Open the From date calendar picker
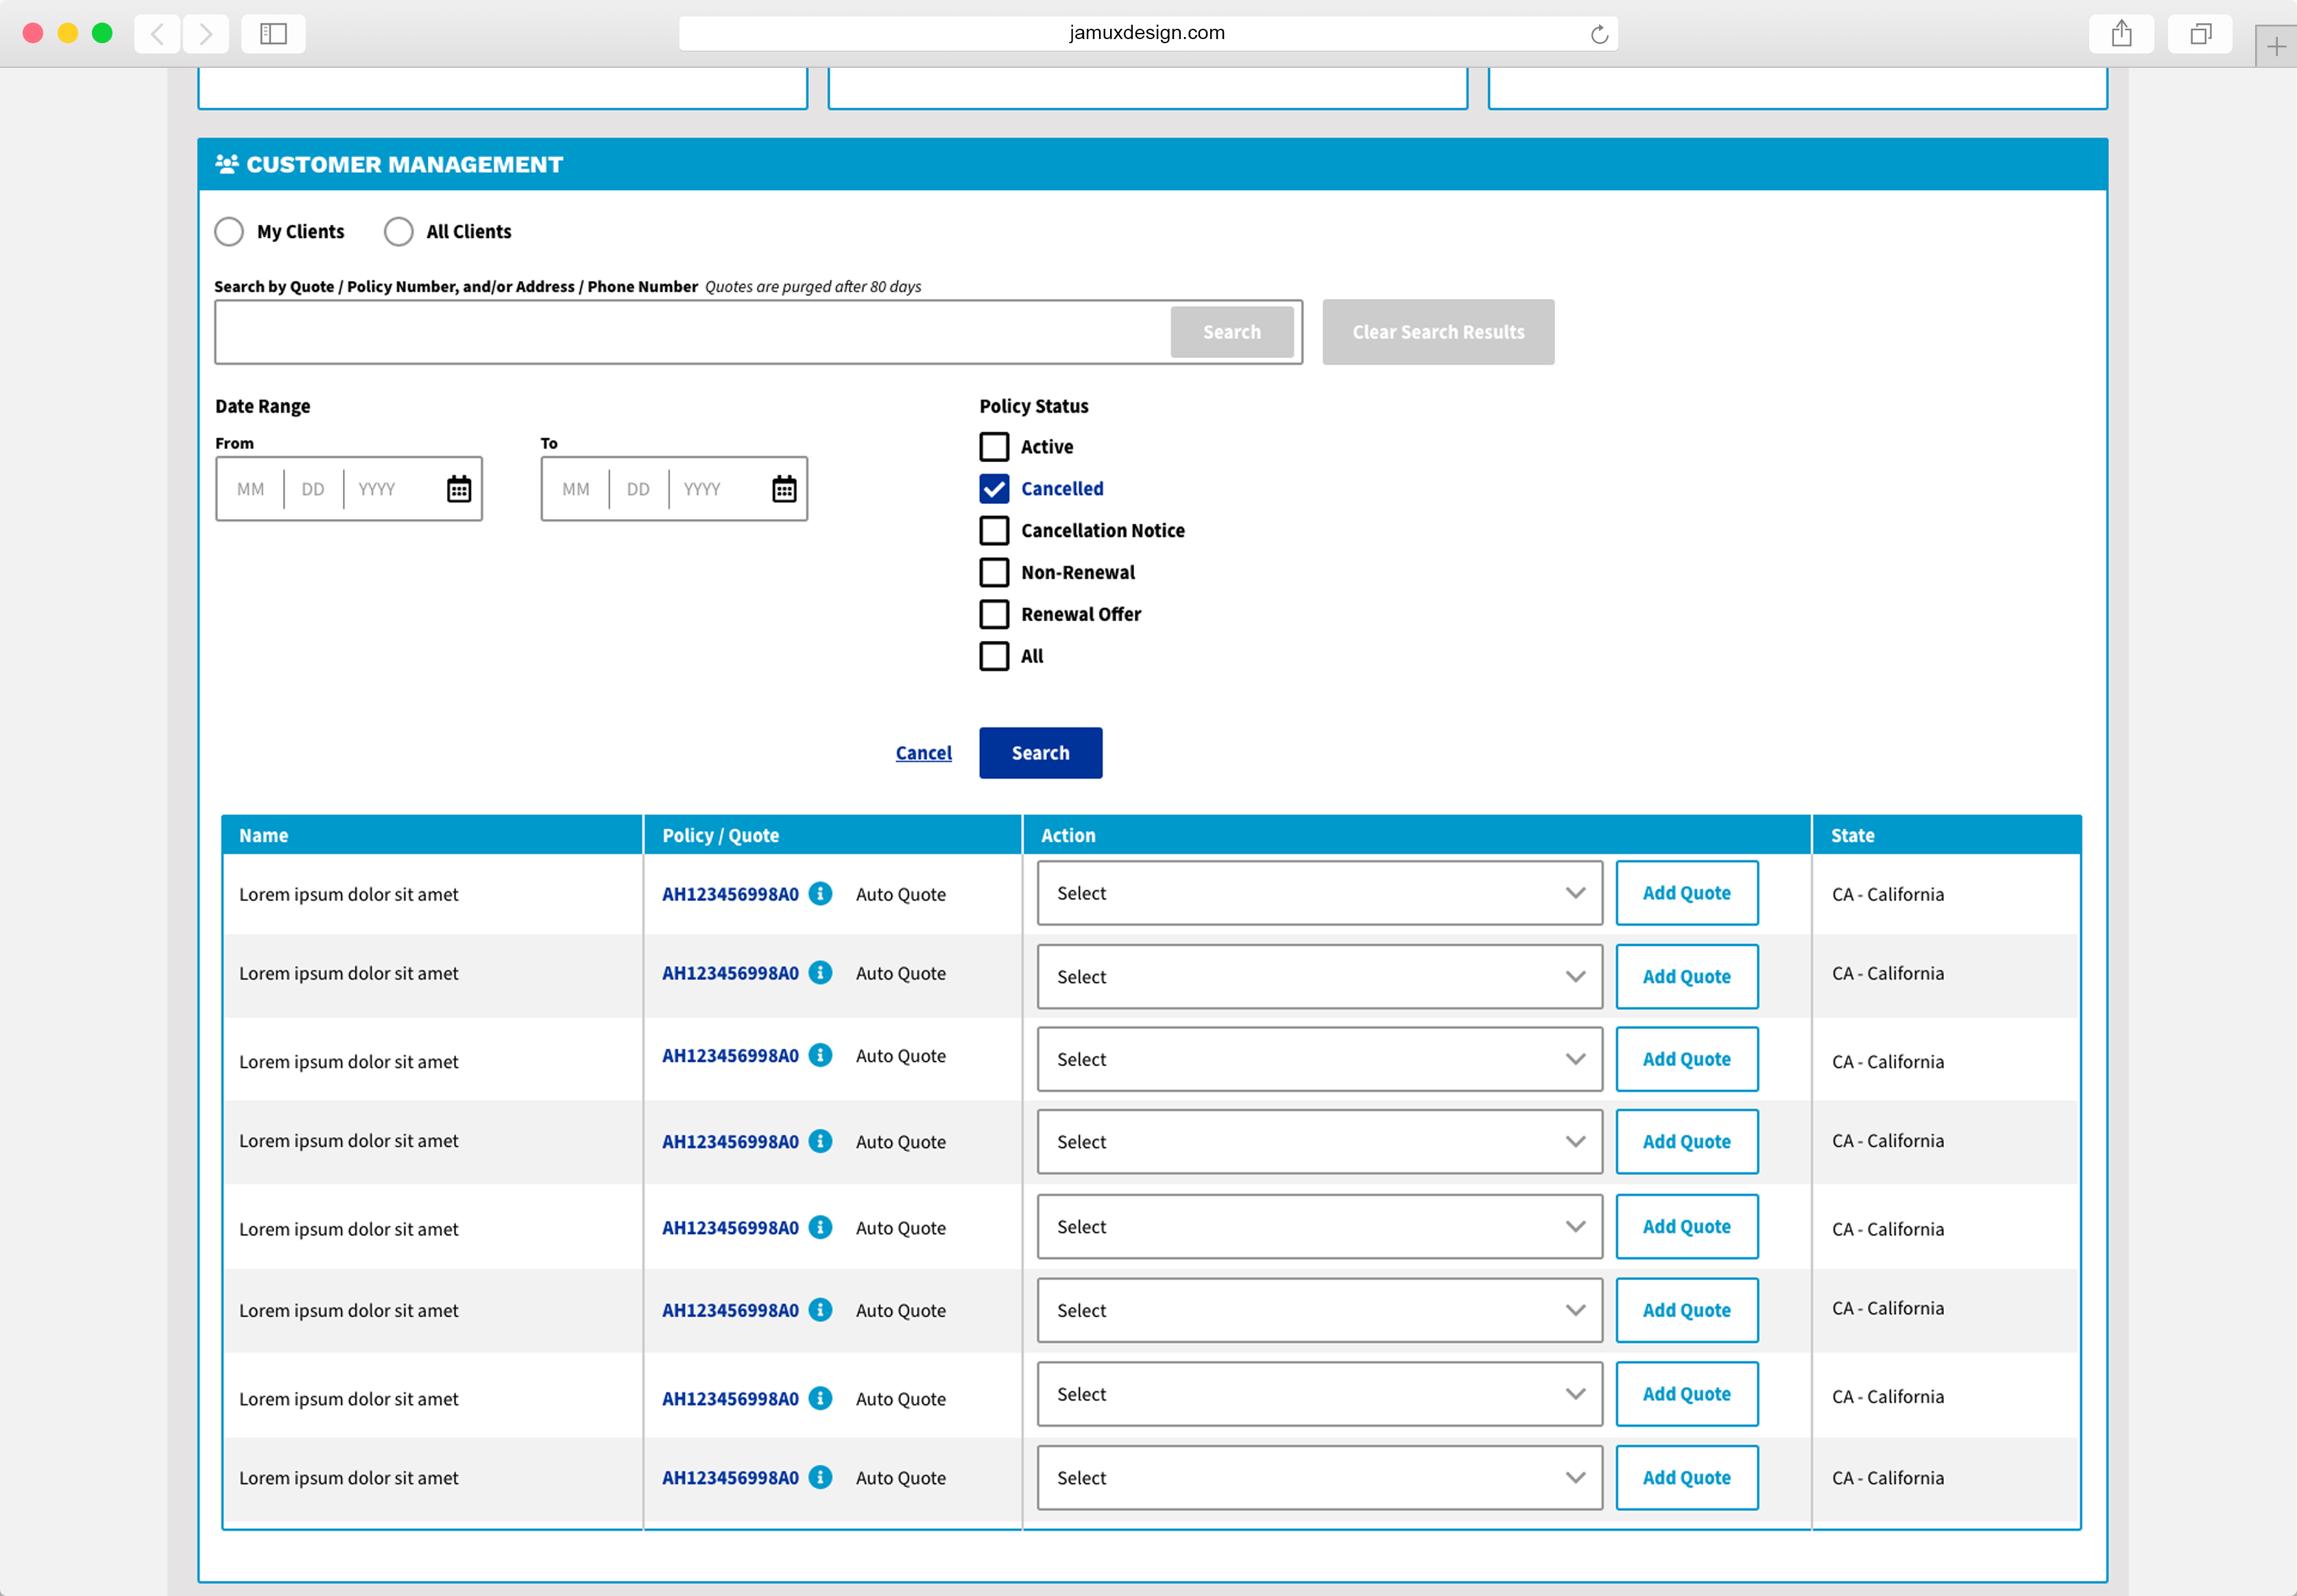 (x=459, y=489)
